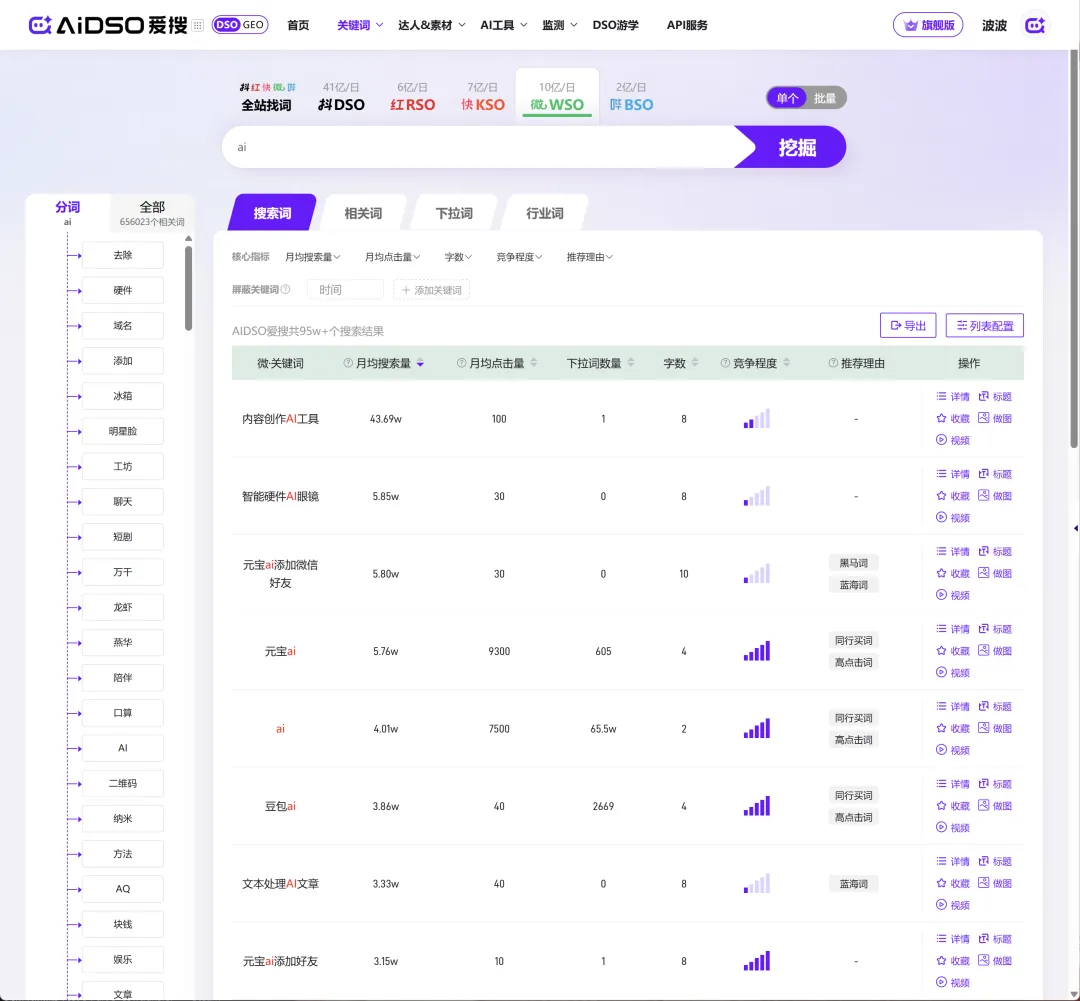
Task: Click video icon for 智能硬件AI眼镜 row
Action: point(941,517)
